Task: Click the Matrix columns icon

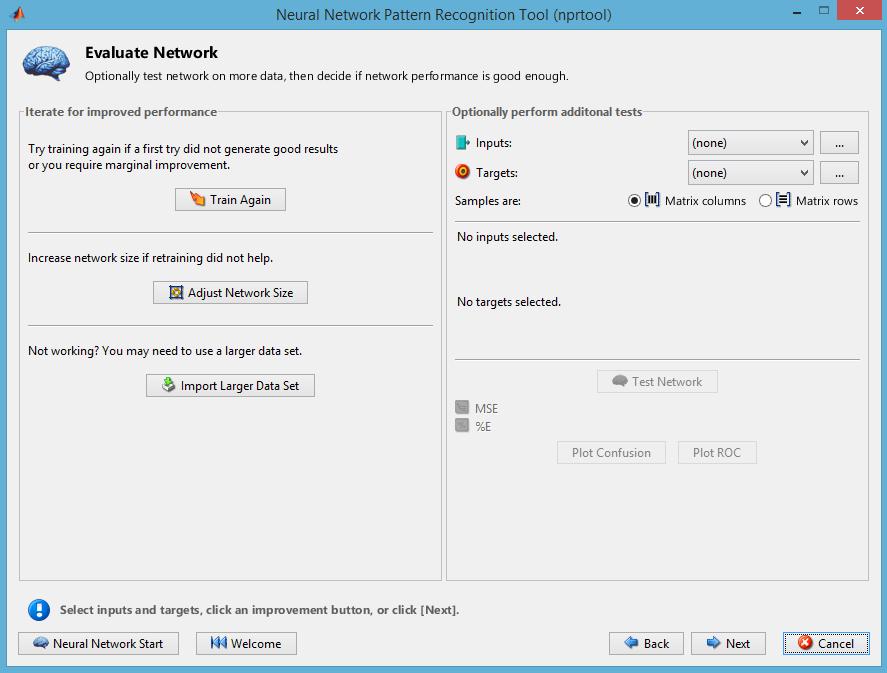Action: point(652,200)
